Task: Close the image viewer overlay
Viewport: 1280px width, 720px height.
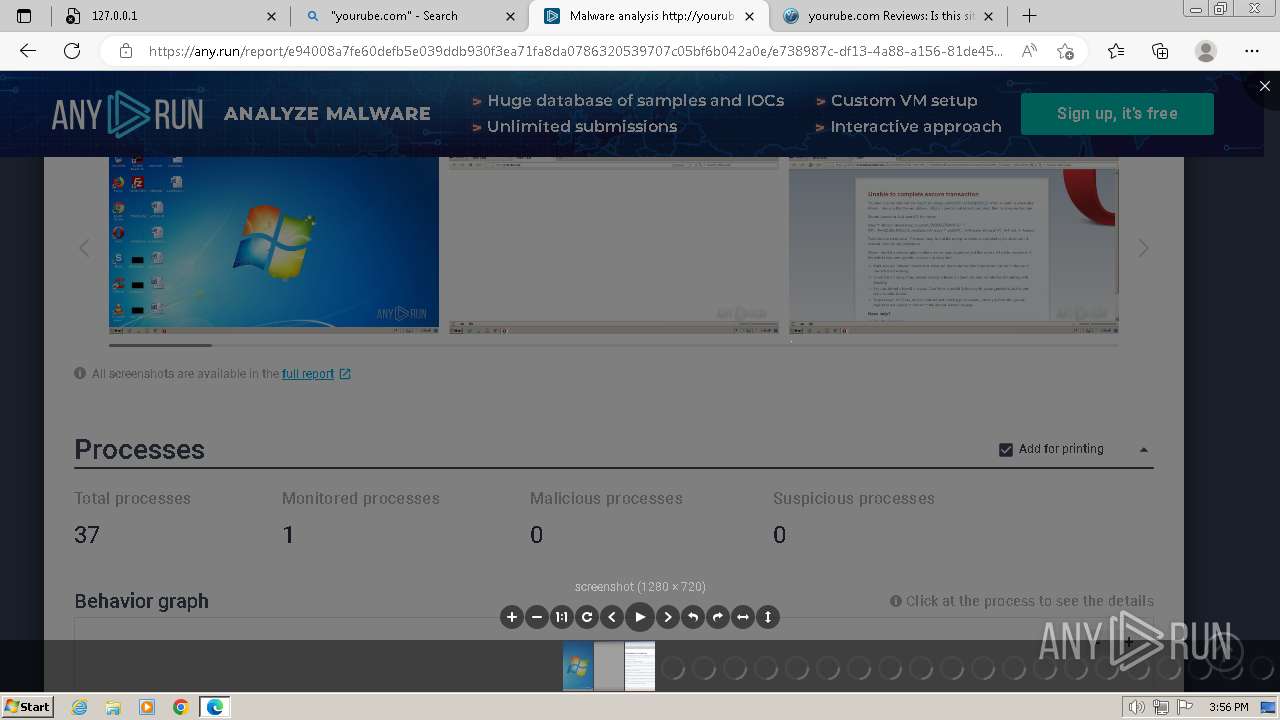Action: point(1264,86)
